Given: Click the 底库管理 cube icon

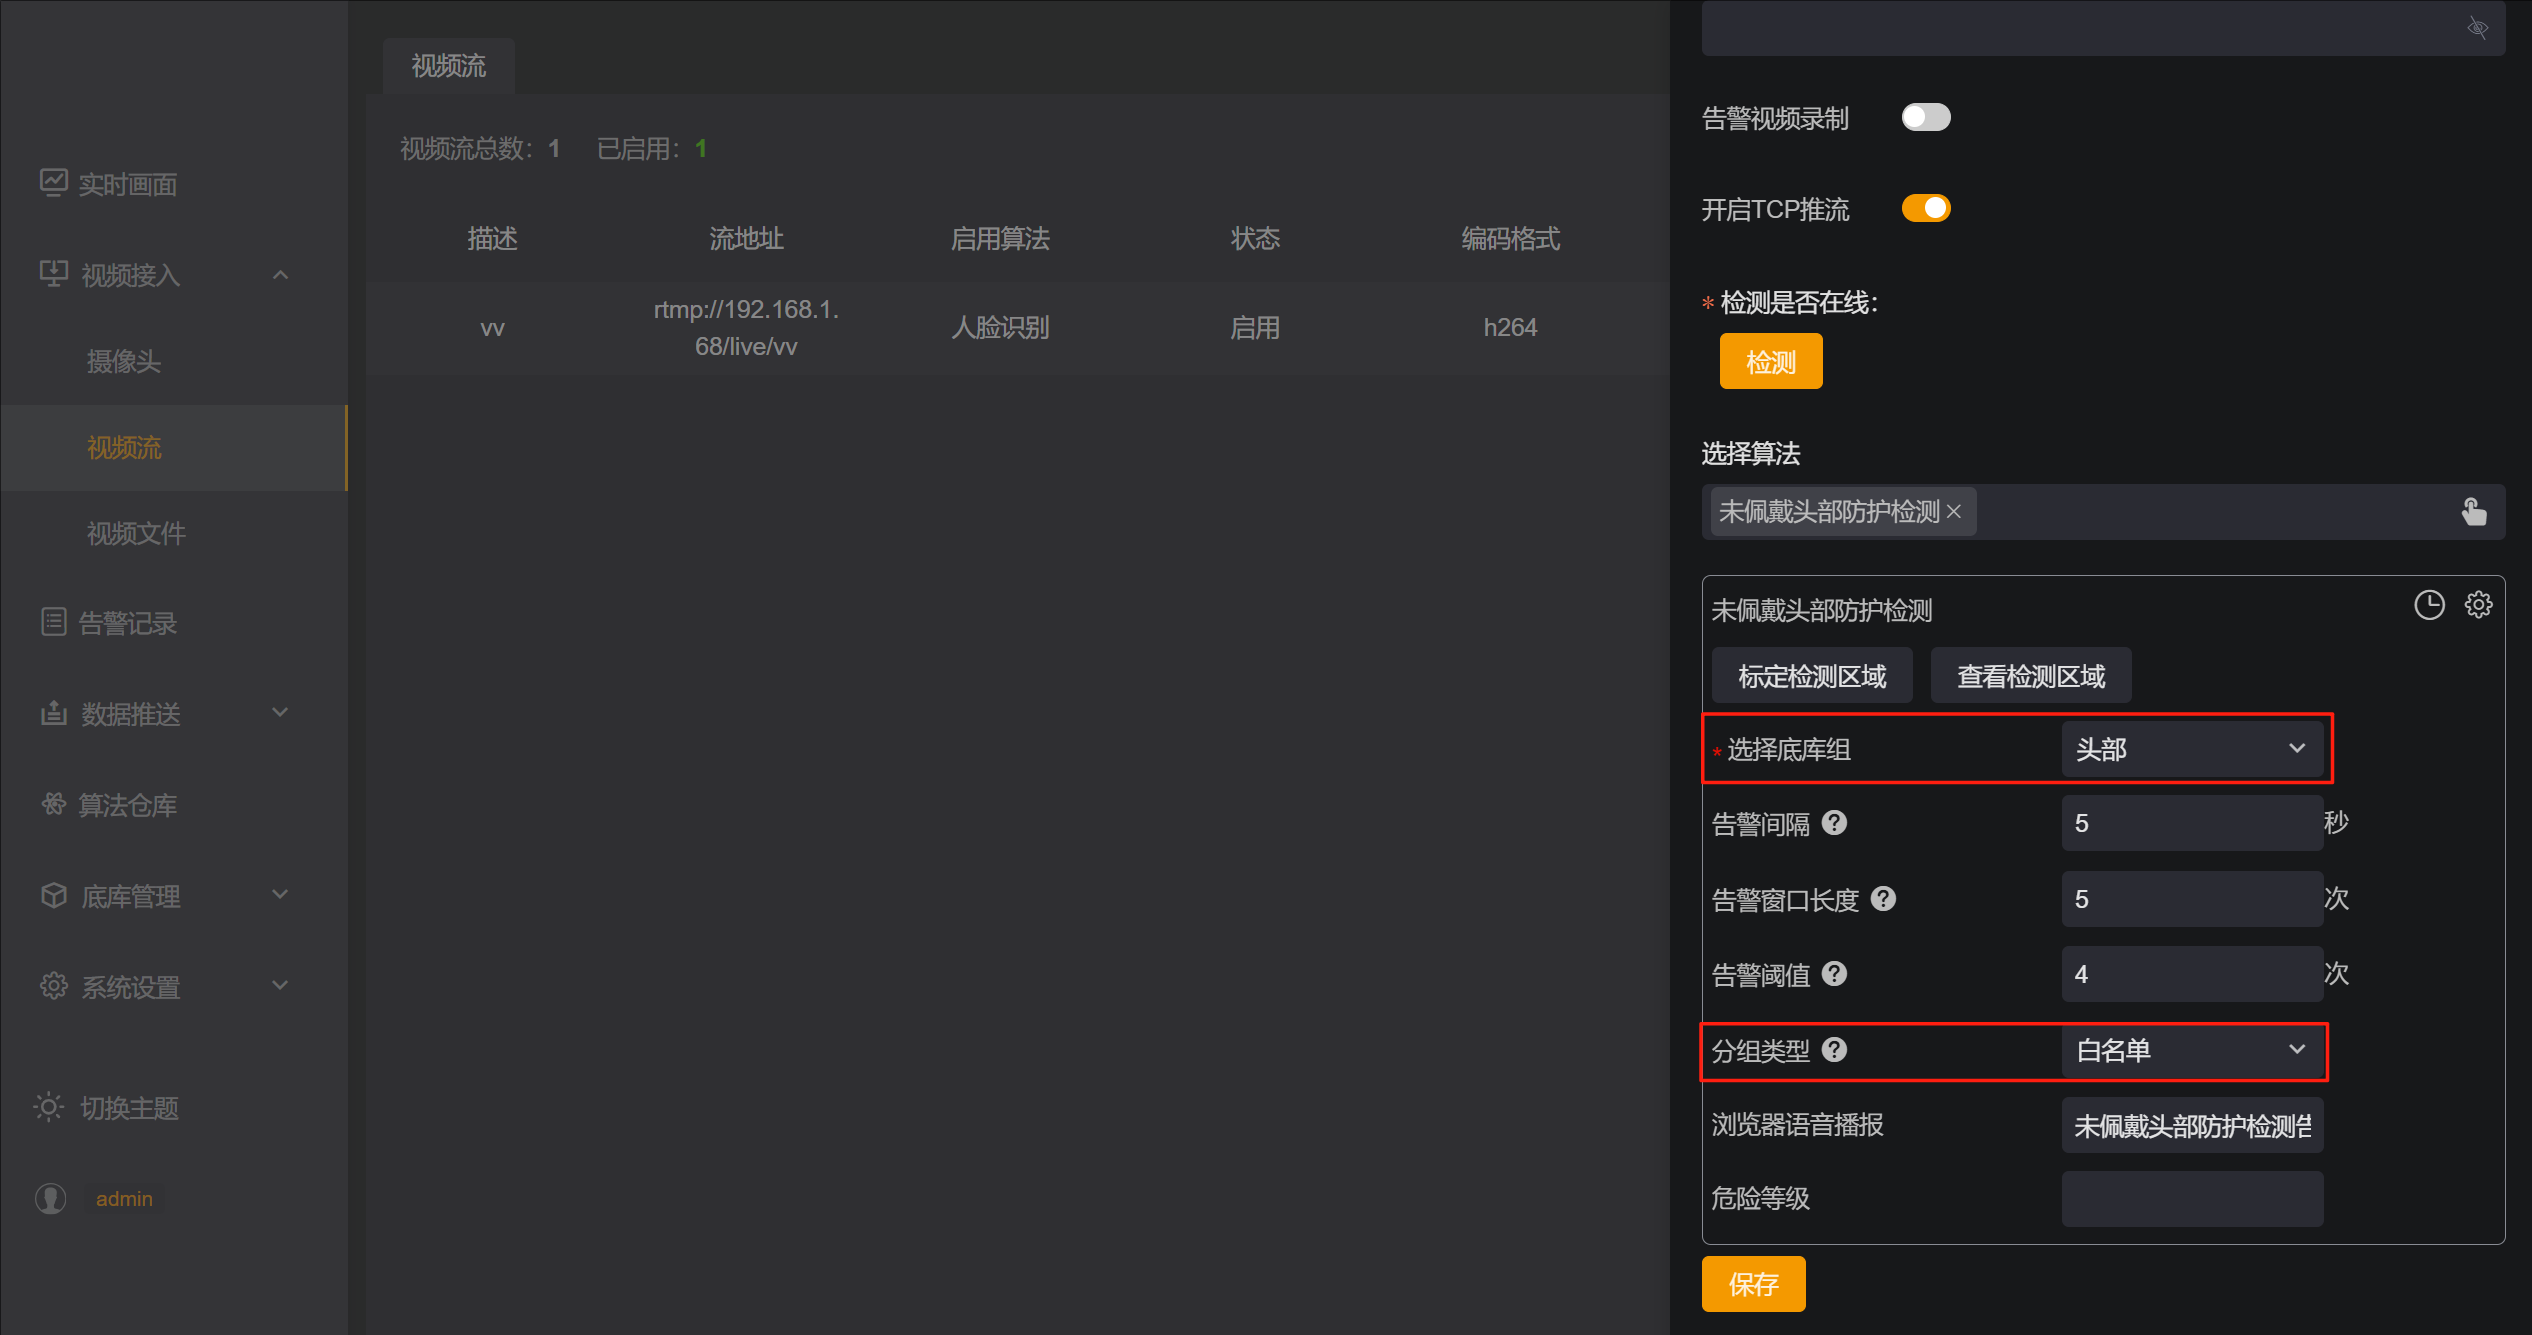Looking at the screenshot, I should (x=54, y=895).
